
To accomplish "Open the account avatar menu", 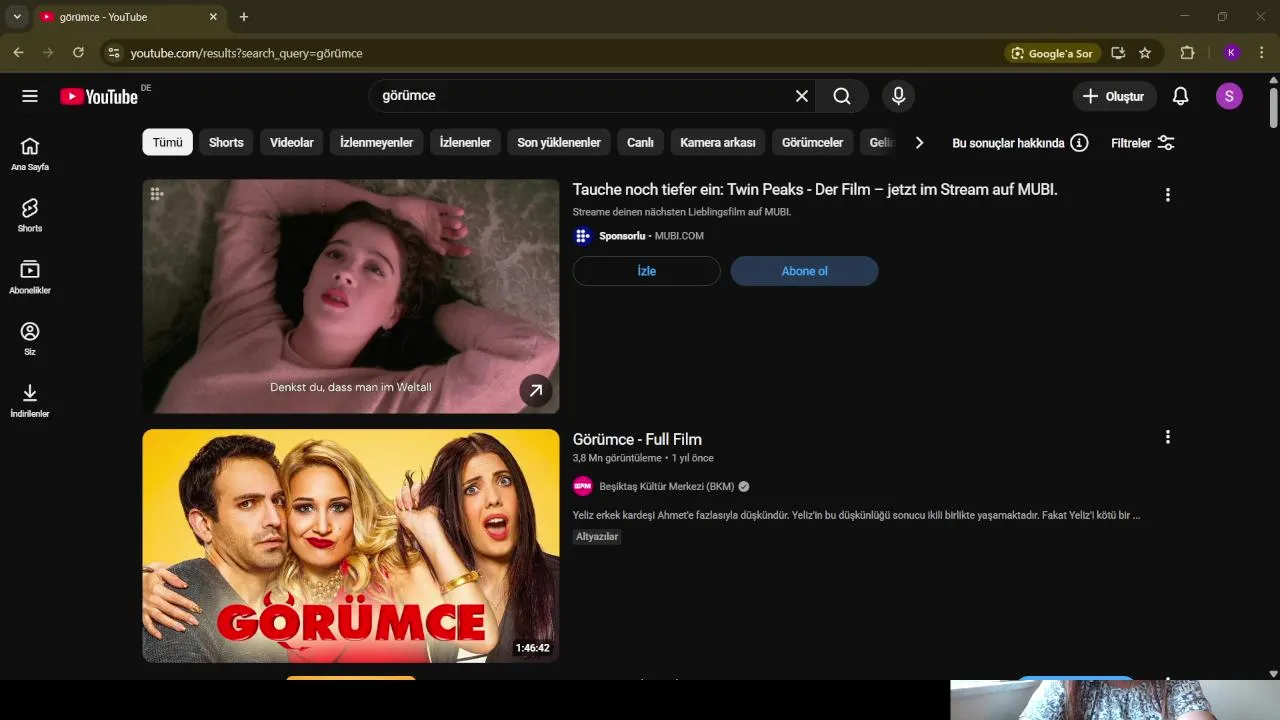I will (x=1229, y=96).
